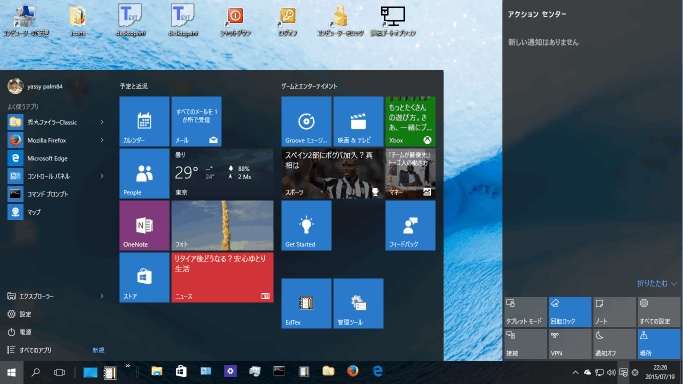Open the volume icon in system tray
This screenshot has height=384, width=683.
tap(611, 373)
